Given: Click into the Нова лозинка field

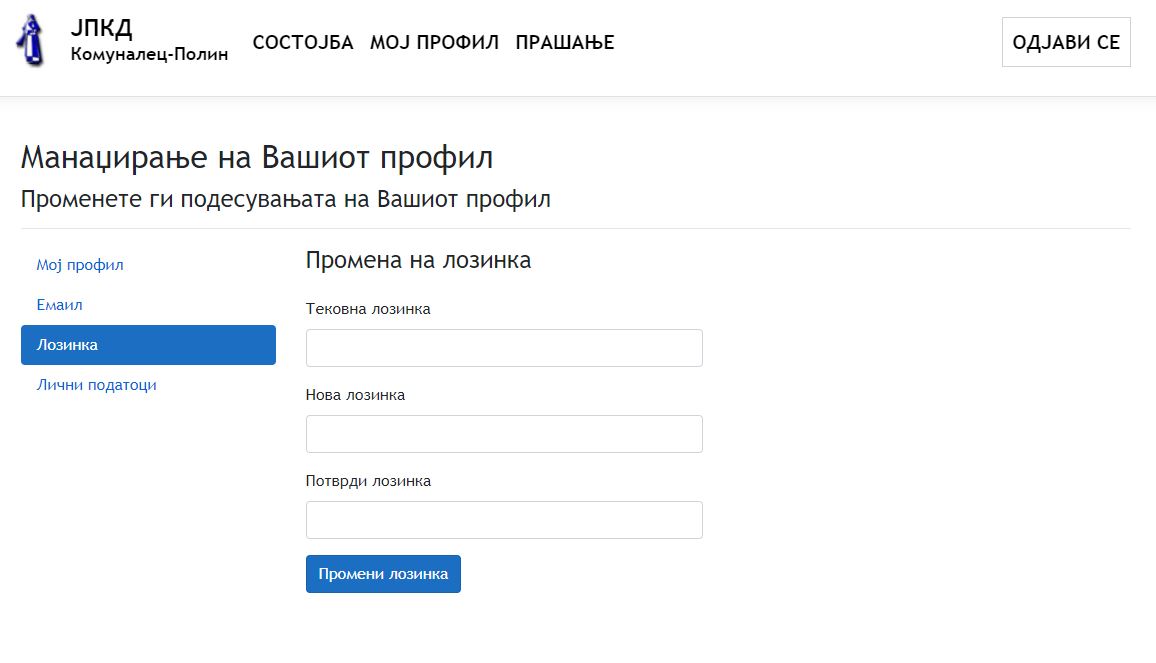Looking at the screenshot, I should (x=504, y=434).
